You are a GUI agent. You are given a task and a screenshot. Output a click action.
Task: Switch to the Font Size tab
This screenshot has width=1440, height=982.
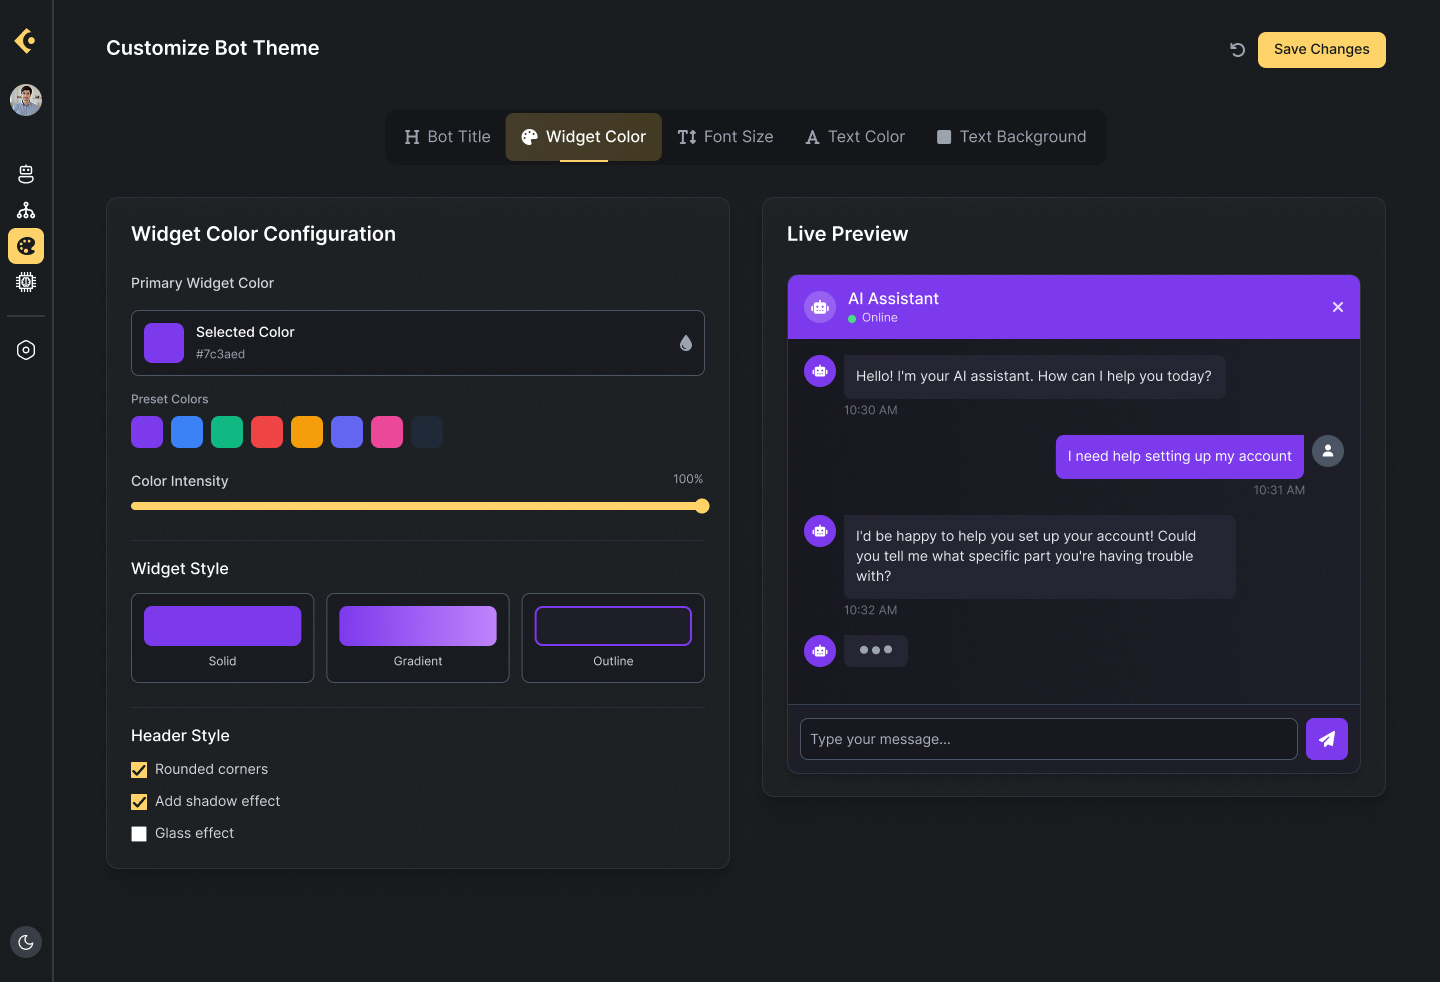tap(726, 137)
